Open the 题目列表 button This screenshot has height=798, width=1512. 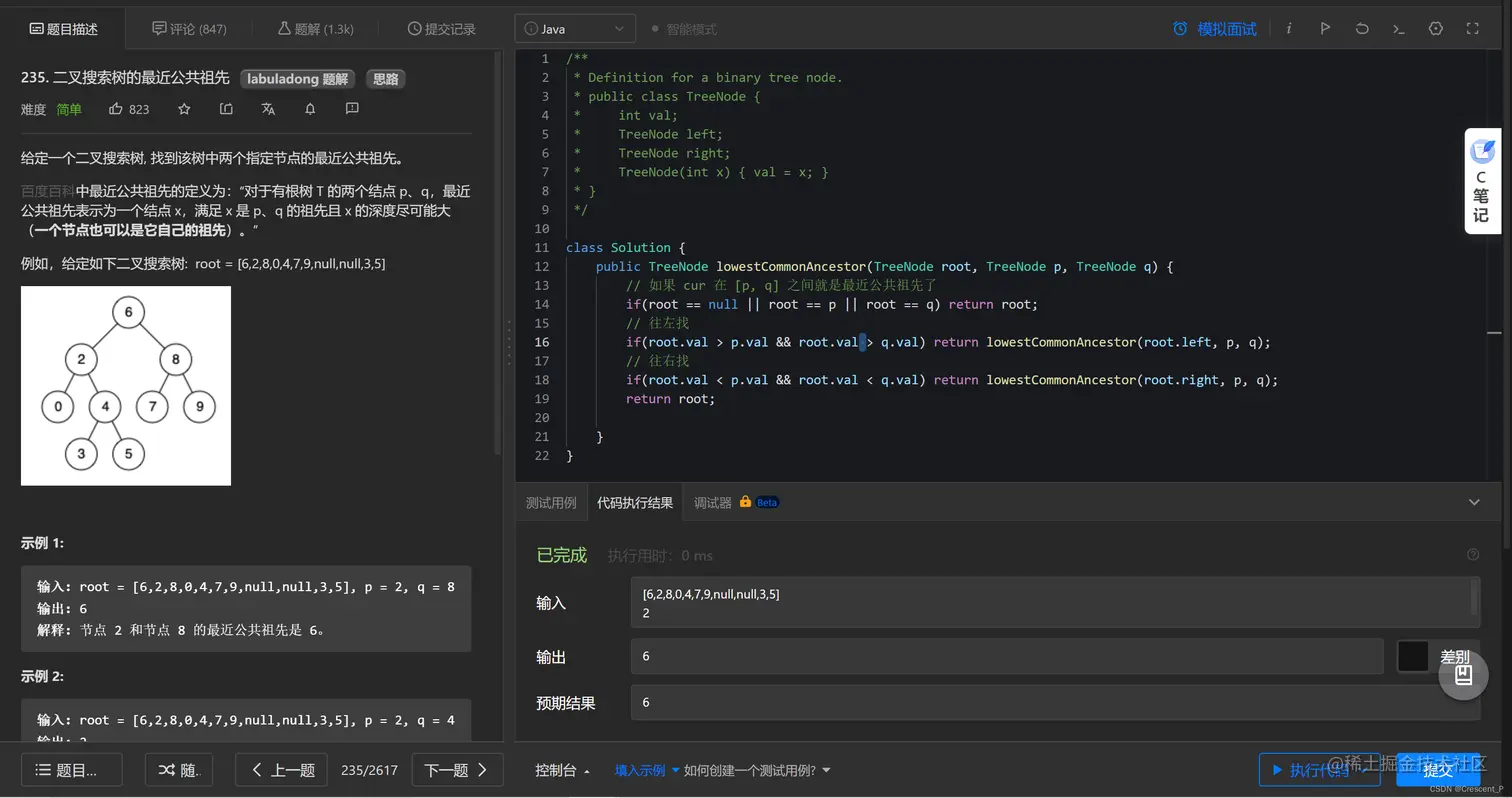click(x=72, y=769)
